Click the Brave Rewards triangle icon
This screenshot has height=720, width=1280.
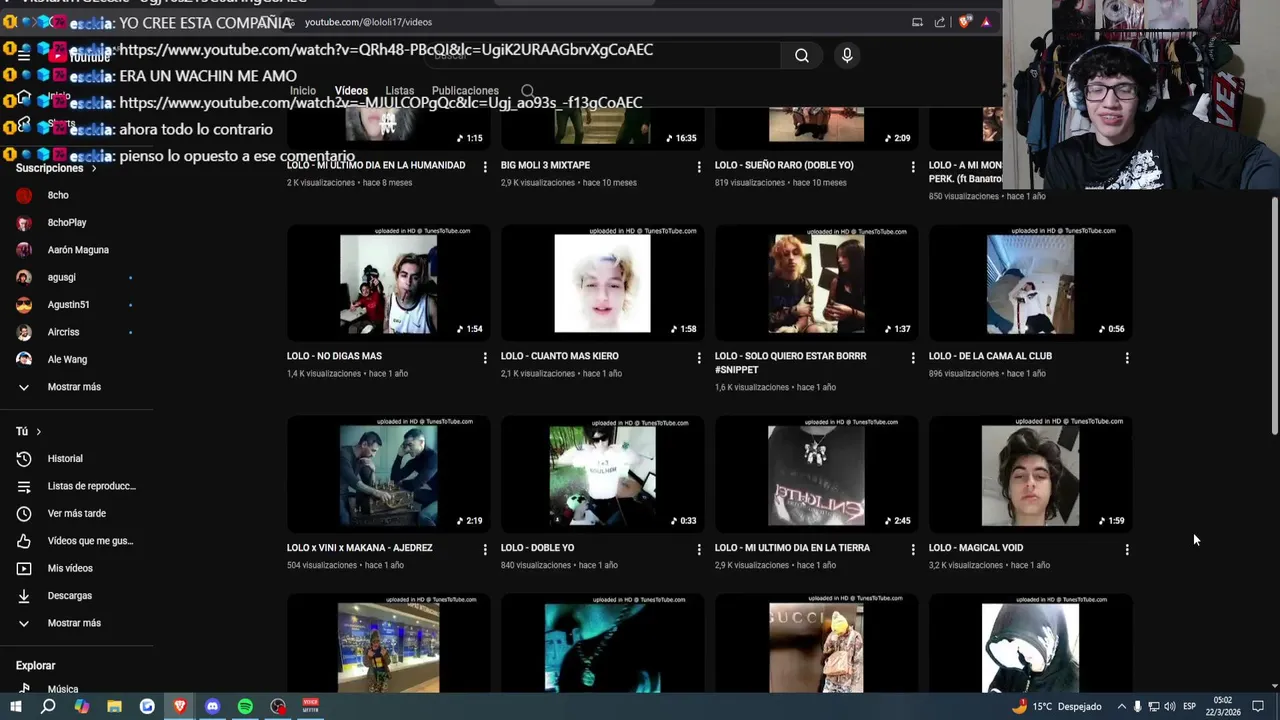(x=986, y=22)
